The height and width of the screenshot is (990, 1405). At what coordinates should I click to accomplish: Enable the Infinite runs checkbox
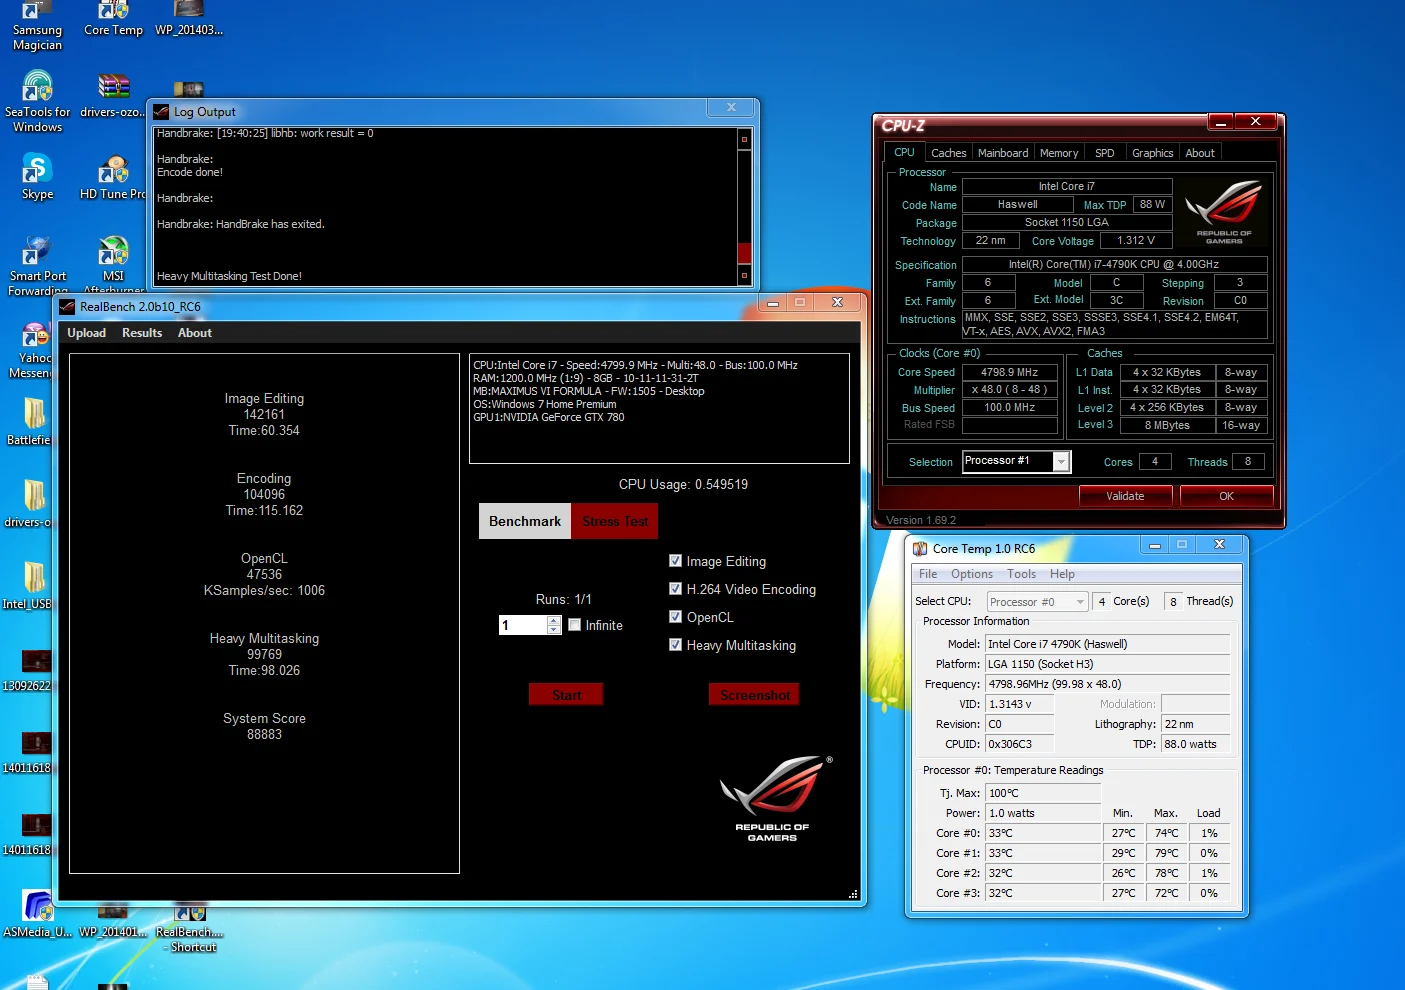click(x=575, y=625)
